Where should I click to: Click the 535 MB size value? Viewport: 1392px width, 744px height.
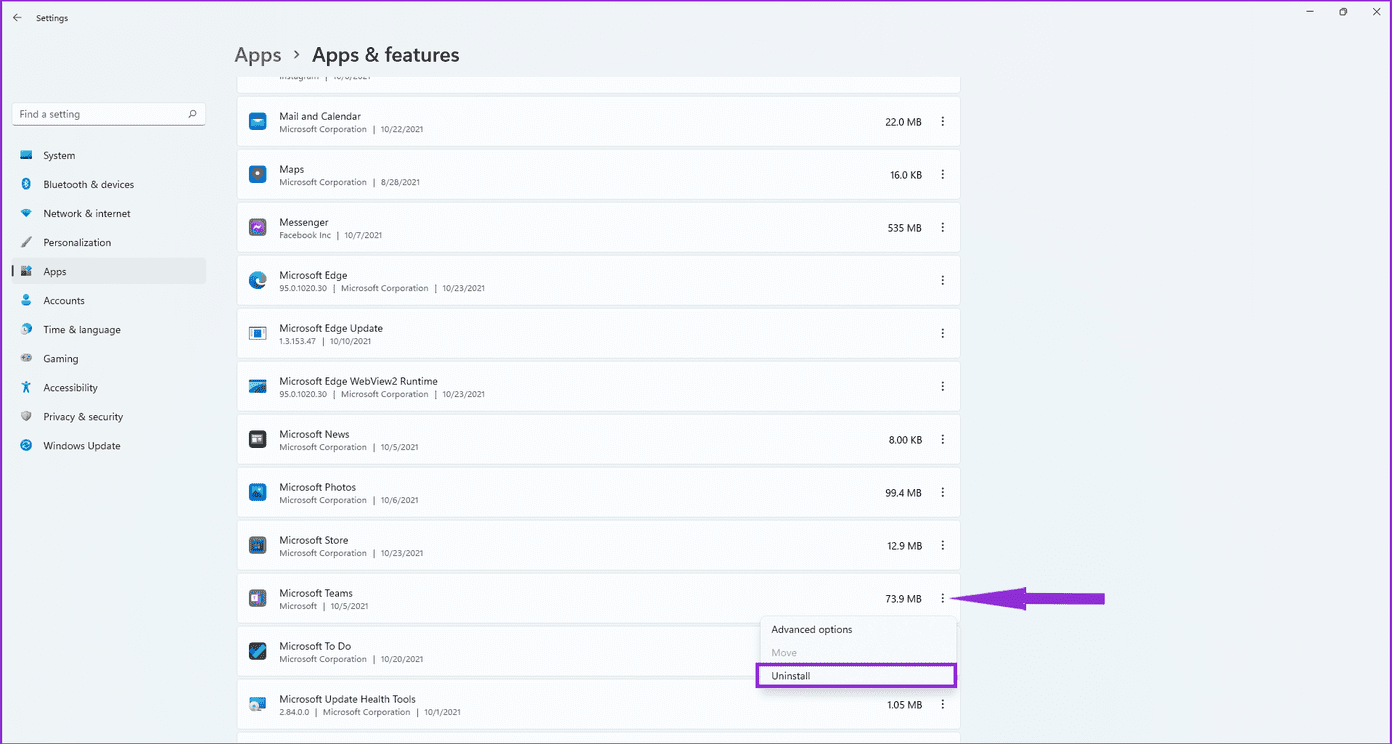tap(904, 228)
